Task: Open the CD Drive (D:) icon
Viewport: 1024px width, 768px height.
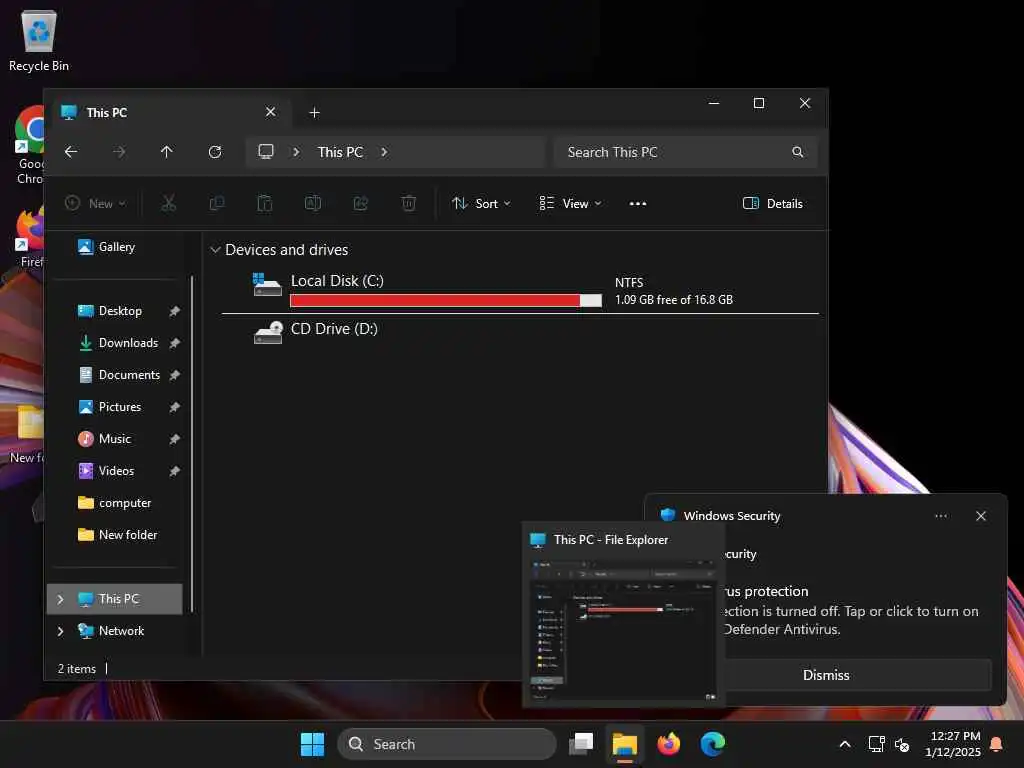Action: pyautogui.click(x=268, y=332)
